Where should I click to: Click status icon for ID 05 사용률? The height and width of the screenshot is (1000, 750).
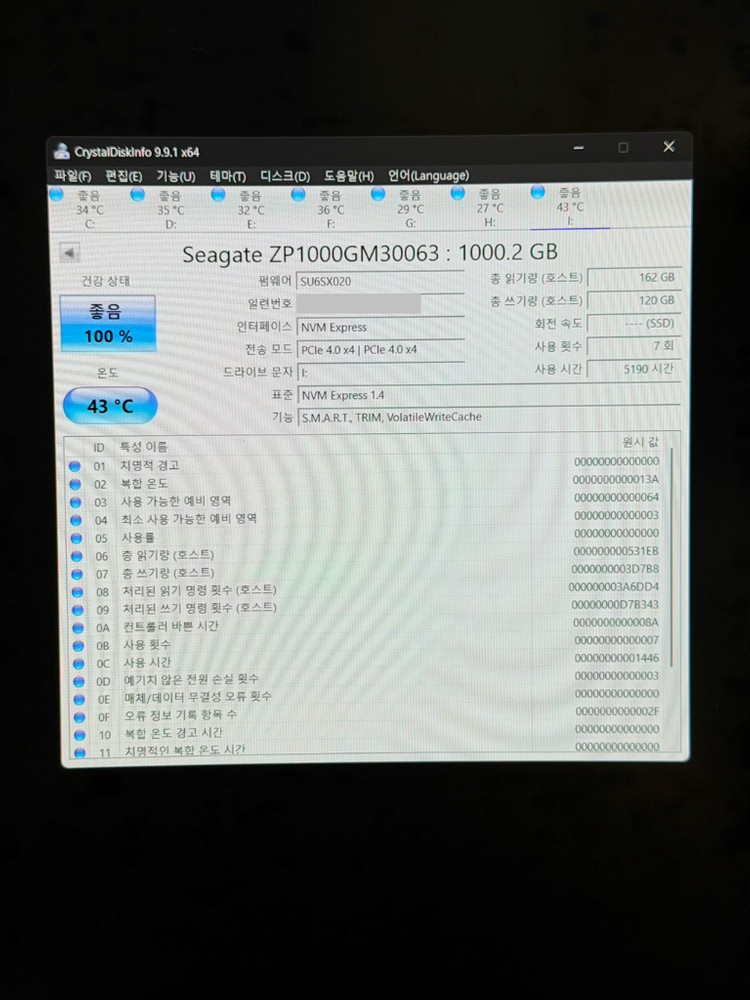pyautogui.click(x=76, y=538)
